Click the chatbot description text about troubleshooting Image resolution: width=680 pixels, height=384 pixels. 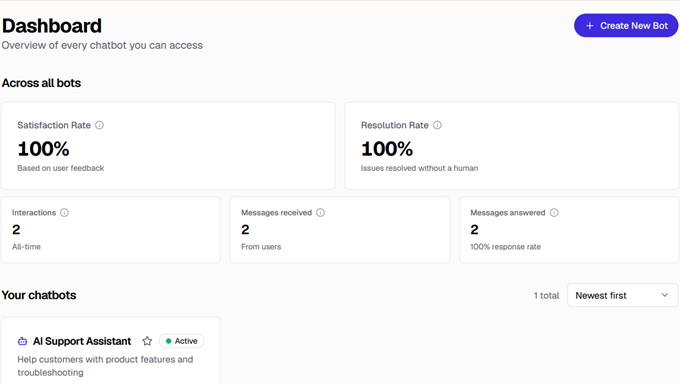pos(105,366)
